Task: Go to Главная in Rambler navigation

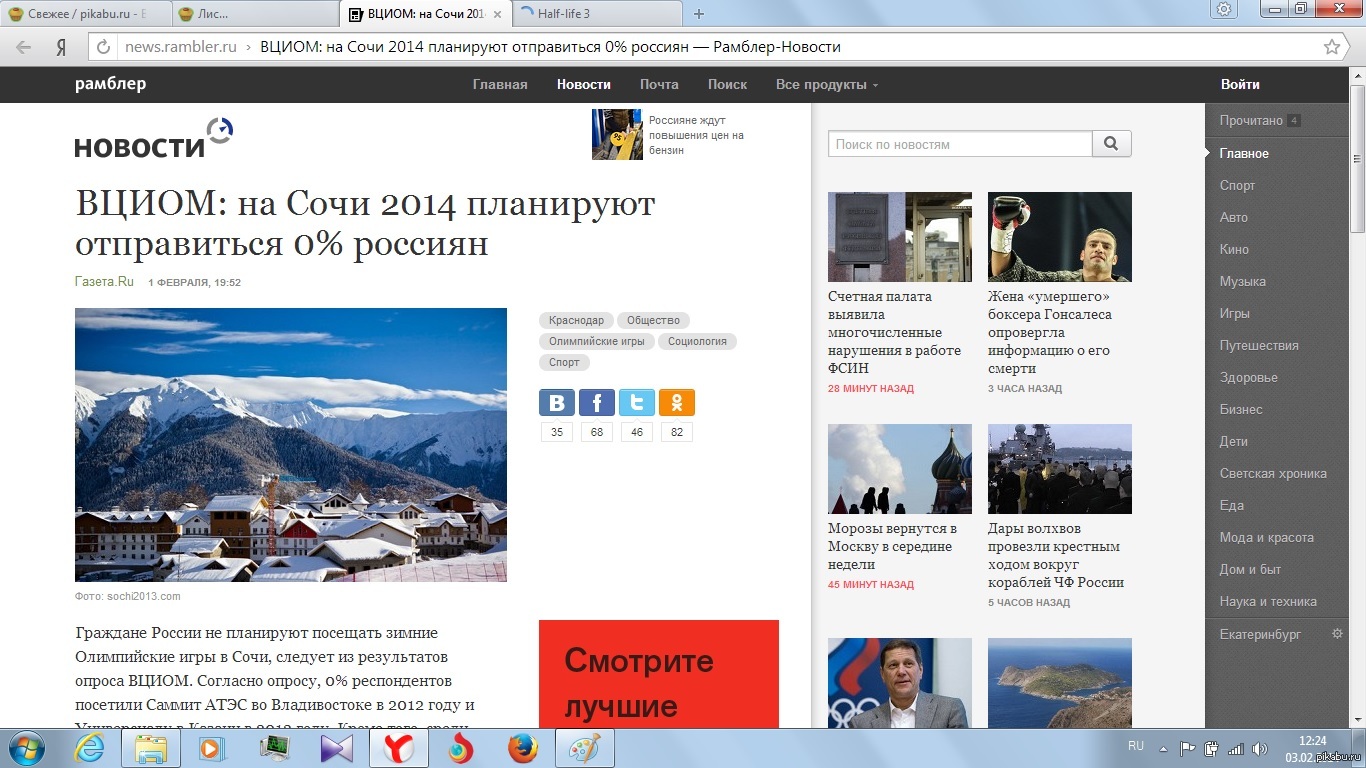Action: (x=500, y=85)
